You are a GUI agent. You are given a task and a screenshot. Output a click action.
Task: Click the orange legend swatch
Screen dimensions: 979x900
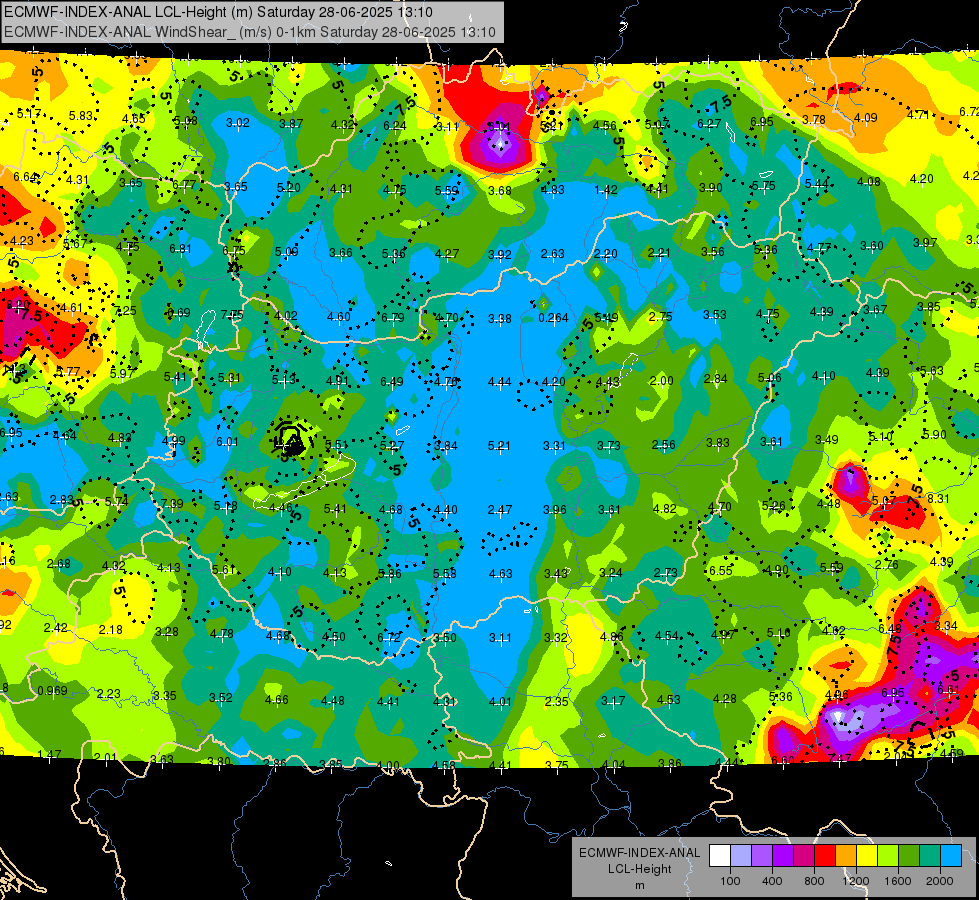(846, 856)
